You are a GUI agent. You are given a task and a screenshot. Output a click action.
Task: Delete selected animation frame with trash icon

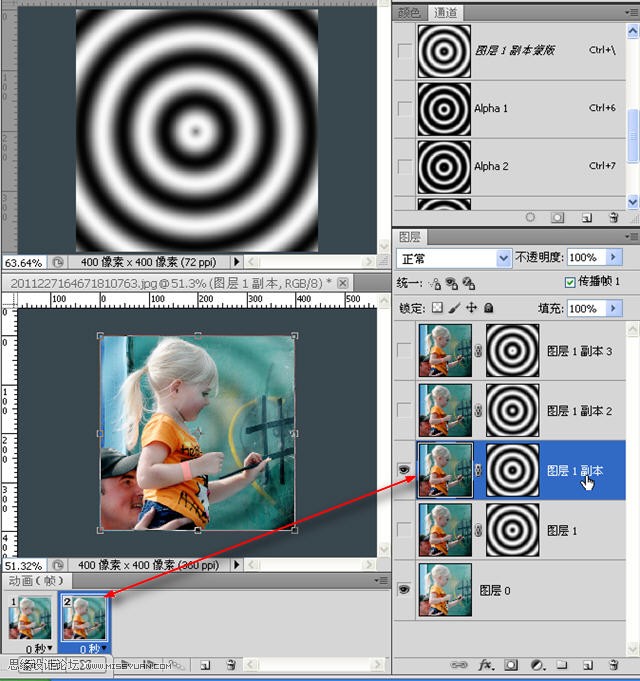231,664
